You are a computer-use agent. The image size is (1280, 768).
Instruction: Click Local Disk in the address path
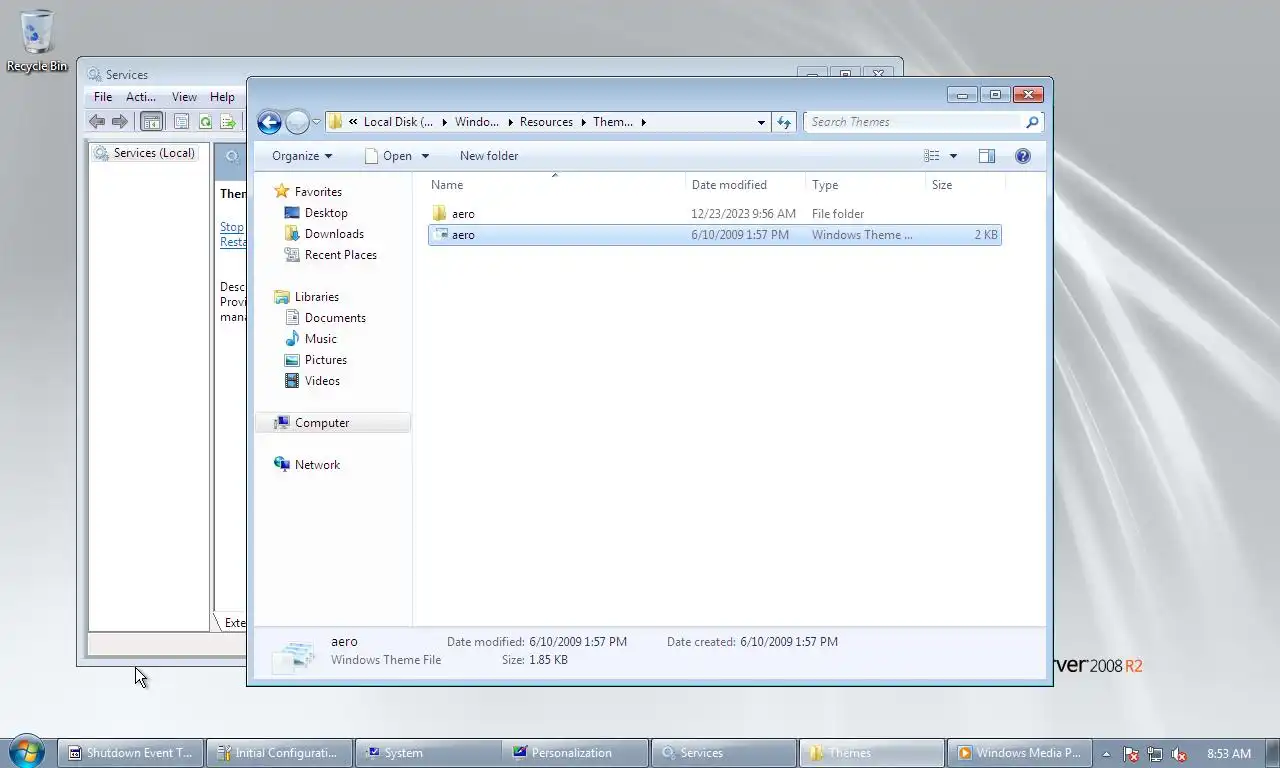click(398, 122)
